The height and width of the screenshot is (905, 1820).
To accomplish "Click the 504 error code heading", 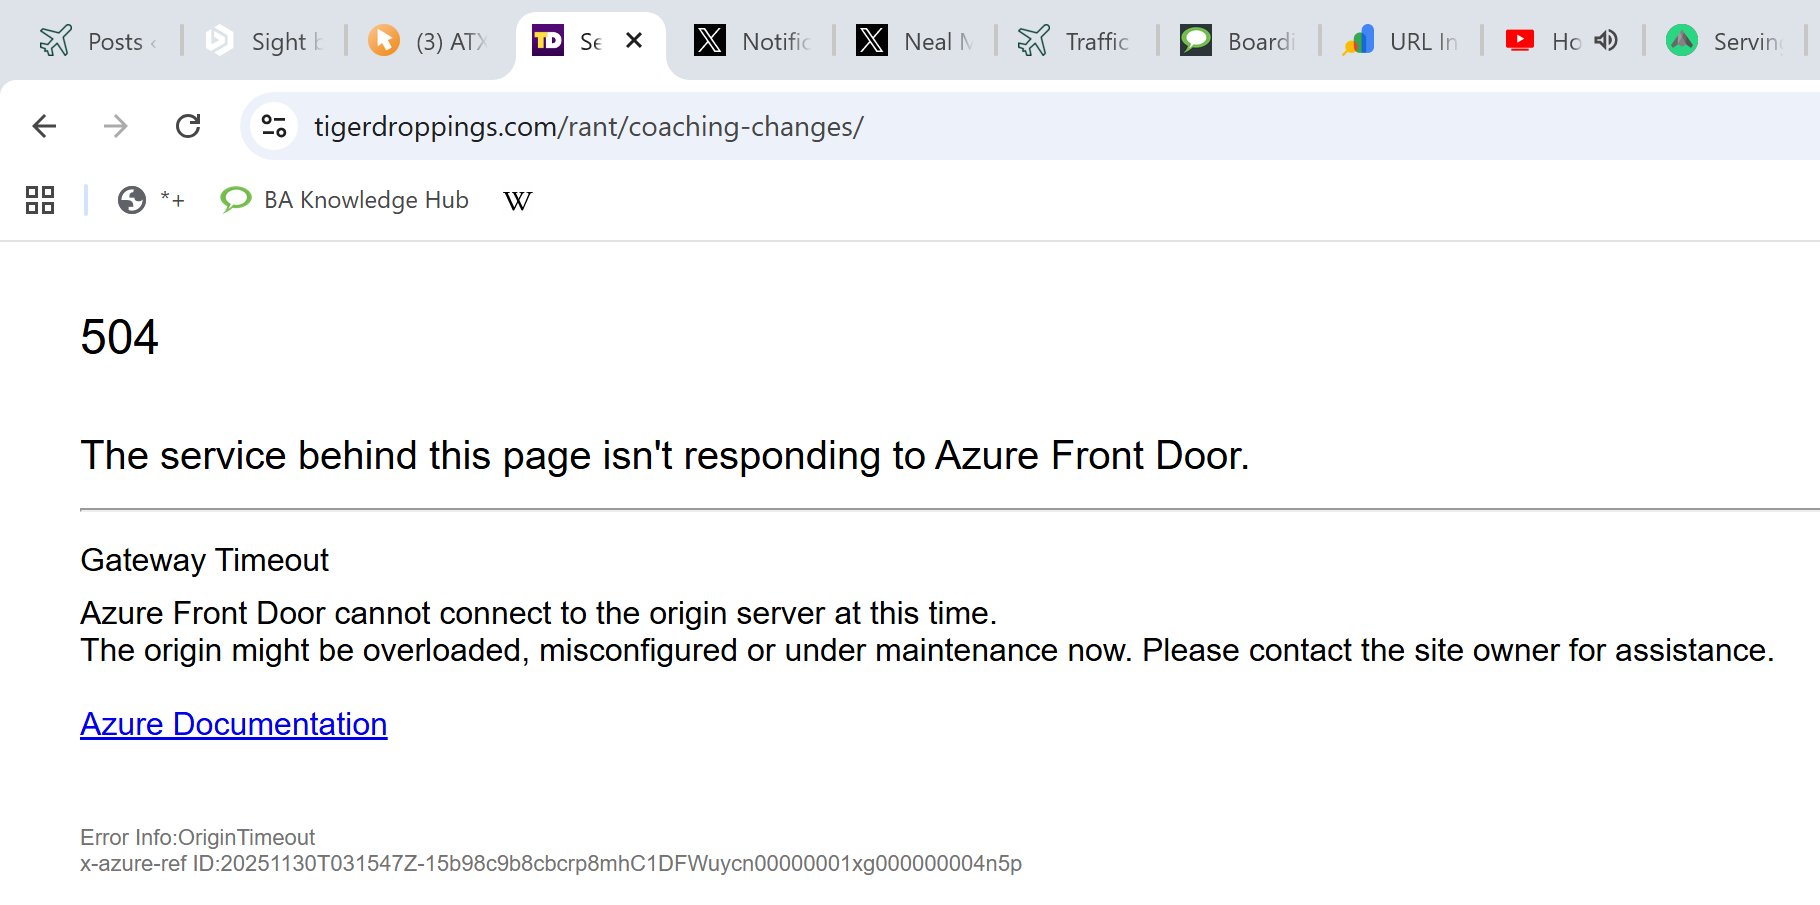I will pyautogui.click(x=119, y=337).
